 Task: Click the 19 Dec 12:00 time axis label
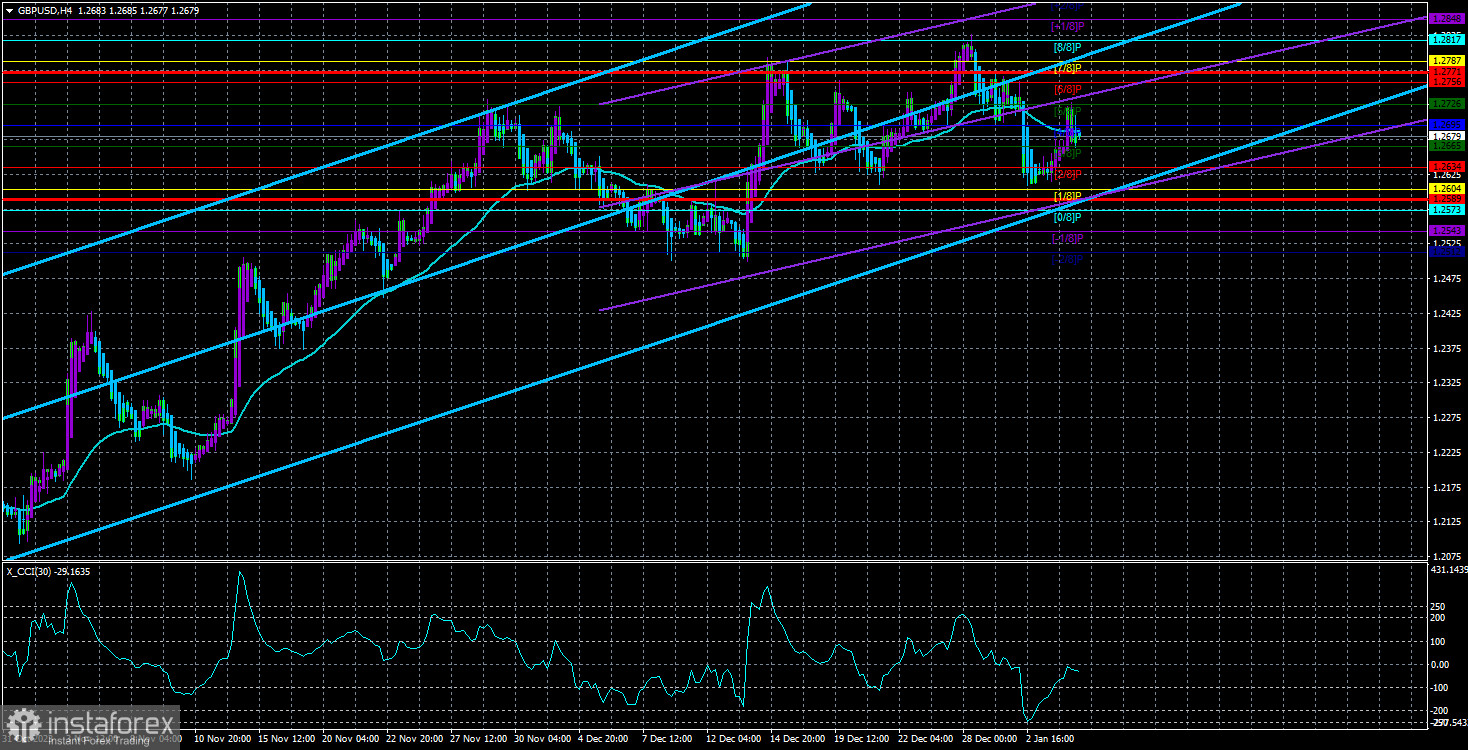(x=862, y=739)
